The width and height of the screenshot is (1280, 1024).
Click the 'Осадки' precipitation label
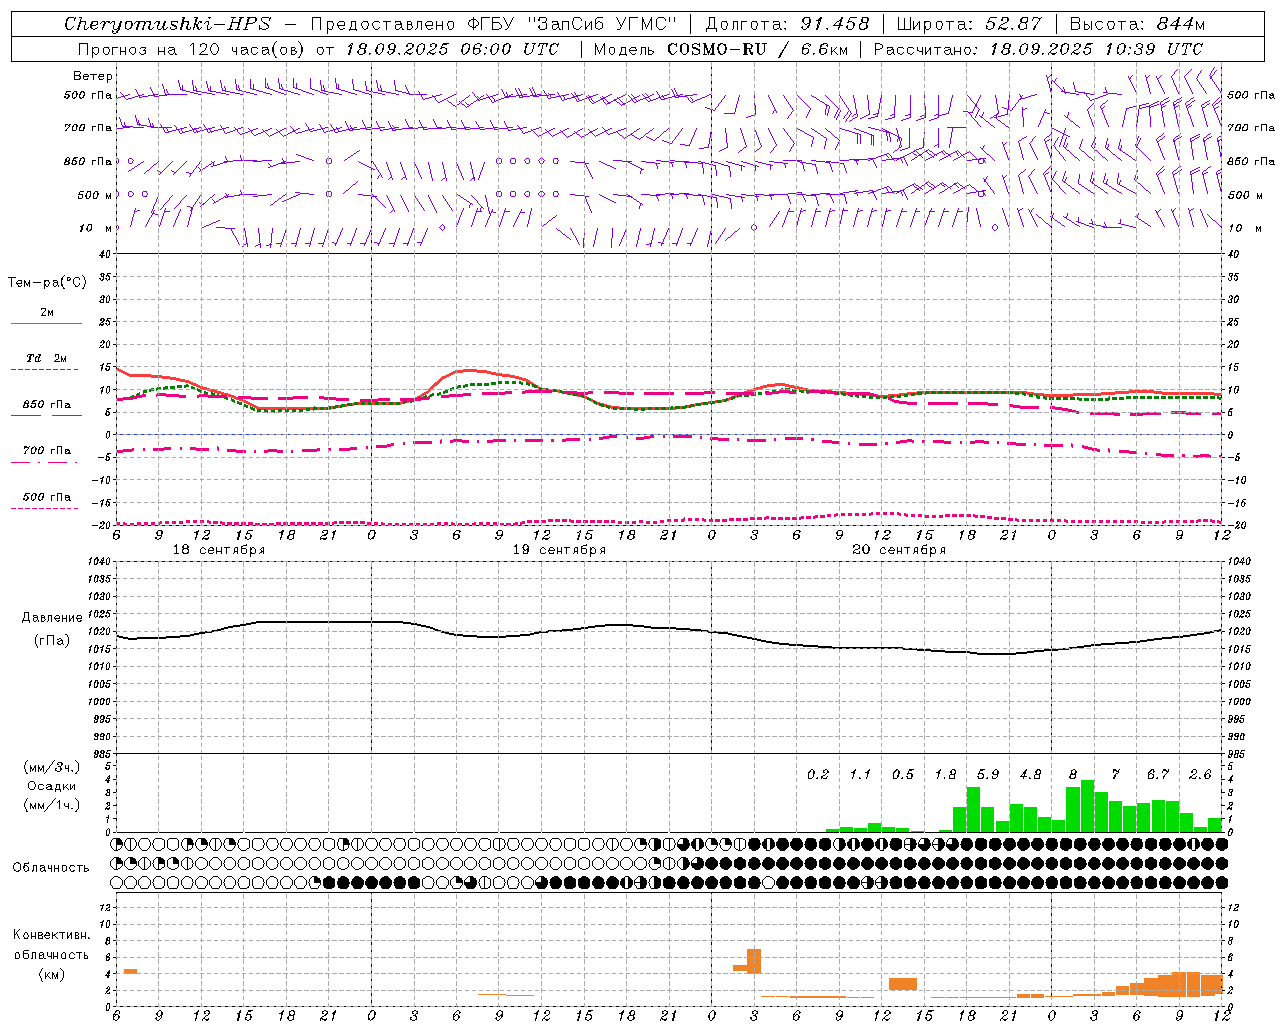(x=52, y=786)
